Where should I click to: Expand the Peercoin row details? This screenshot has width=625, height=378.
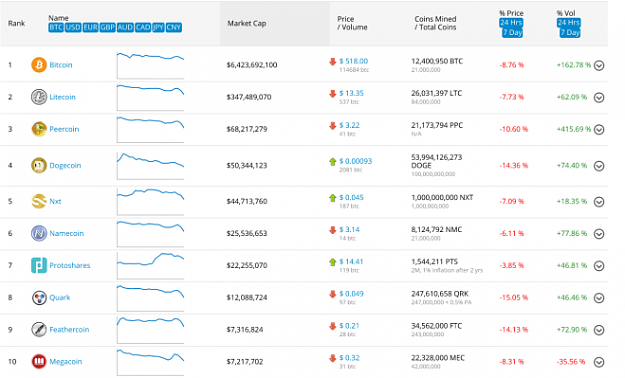pos(599,130)
